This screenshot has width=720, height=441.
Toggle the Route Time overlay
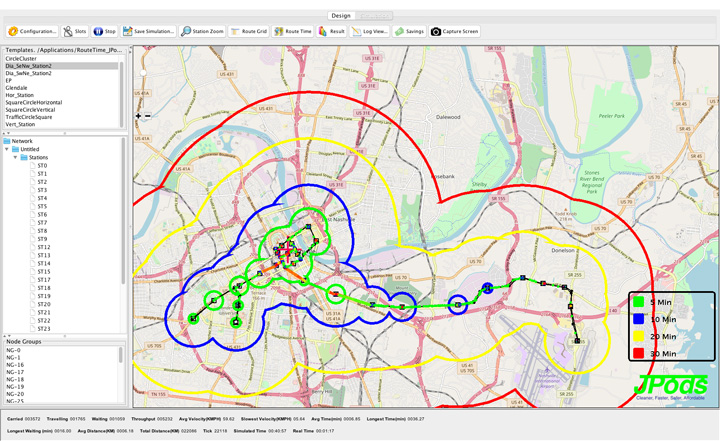tap(293, 31)
